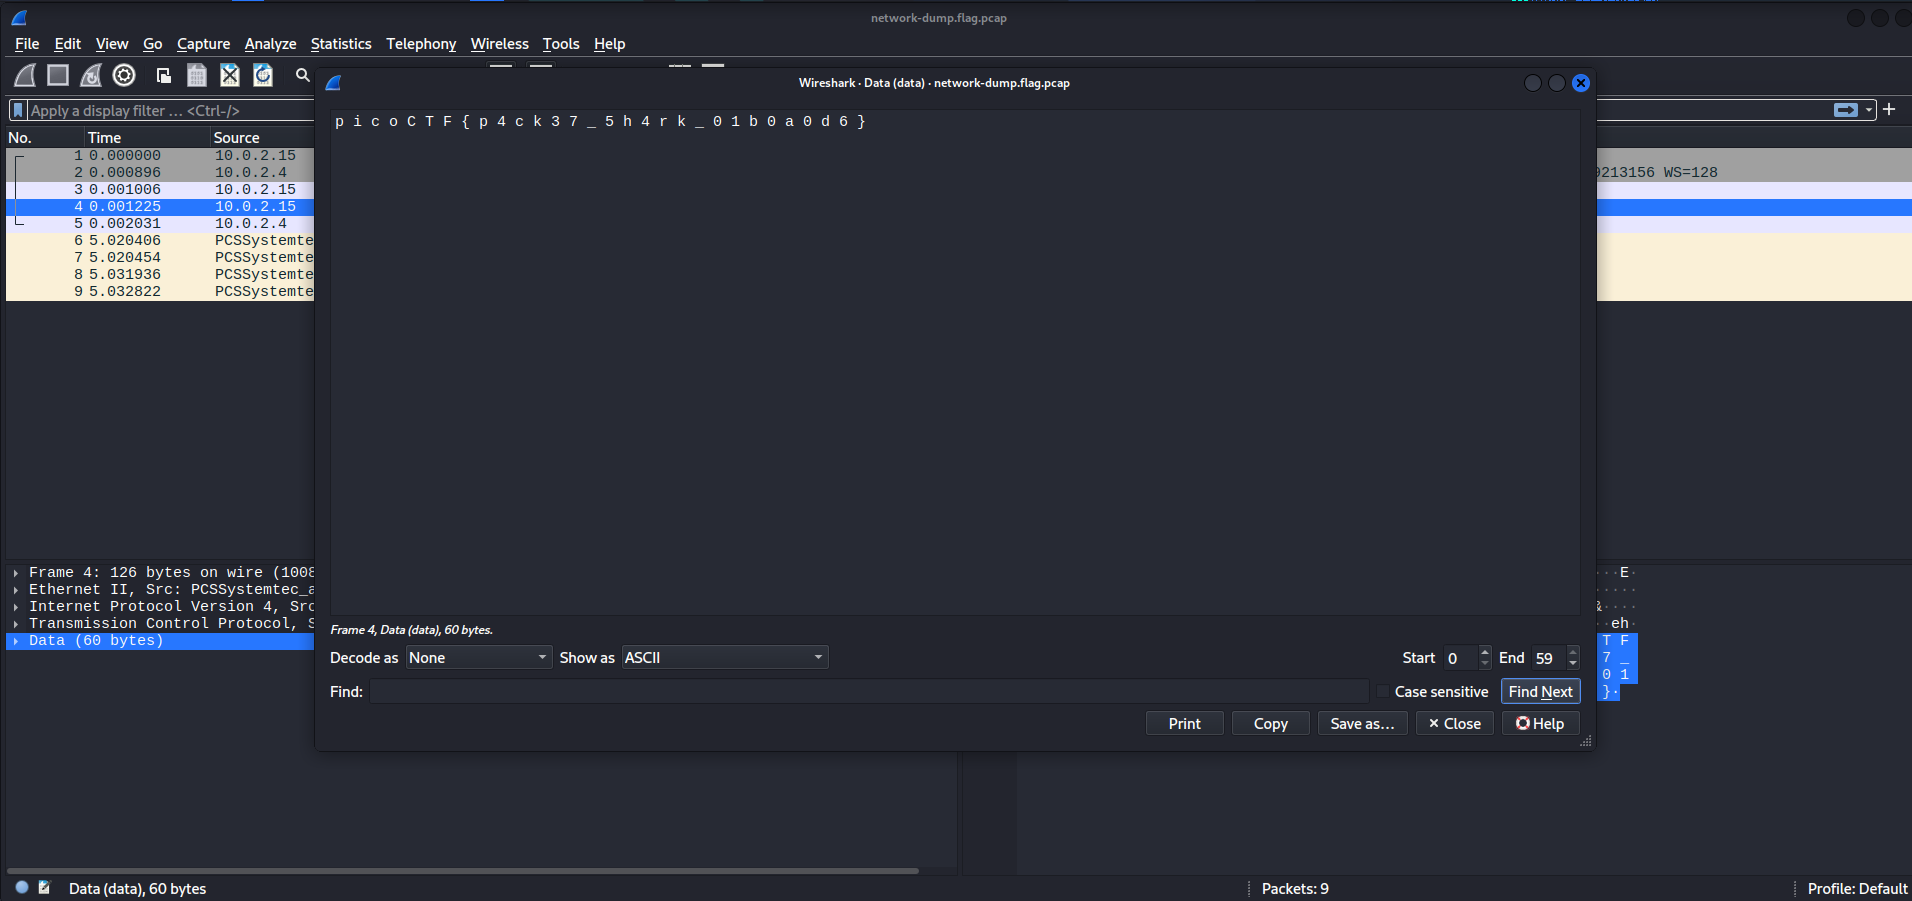The image size is (1912, 901).
Task: Click the Start byte value field
Action: (1460, 657)
